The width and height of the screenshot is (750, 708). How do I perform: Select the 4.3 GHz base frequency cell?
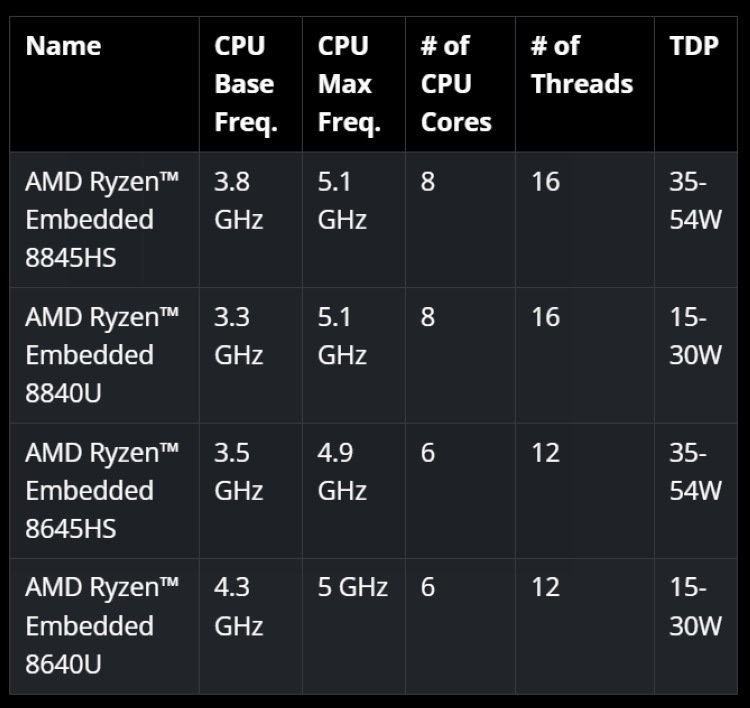click(x=238, y=607)
